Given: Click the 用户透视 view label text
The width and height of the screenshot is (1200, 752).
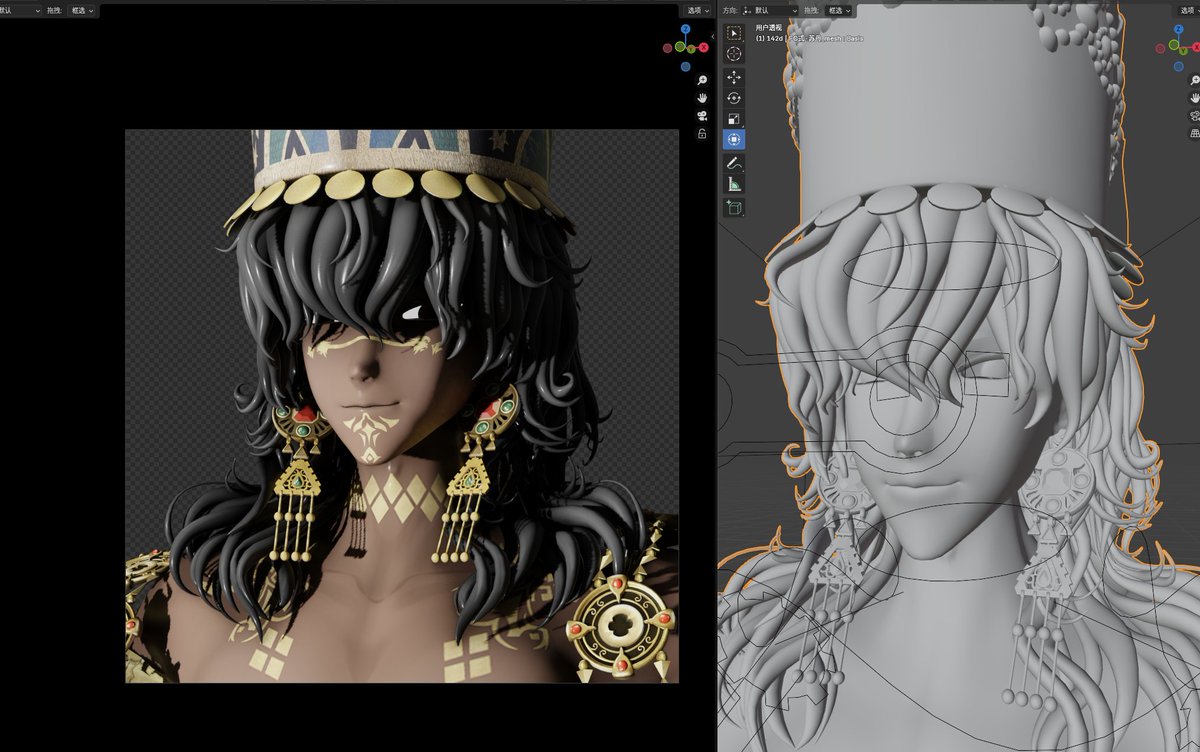Looking at the screenshot, I should coord(768,28).
